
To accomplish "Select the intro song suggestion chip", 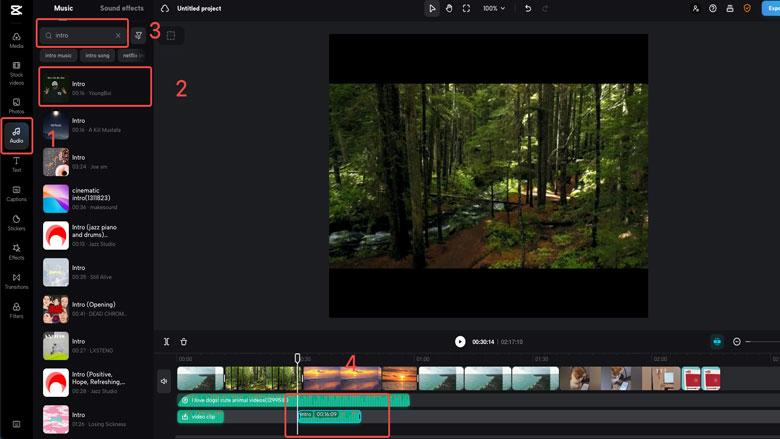I will tap(98, 56).
